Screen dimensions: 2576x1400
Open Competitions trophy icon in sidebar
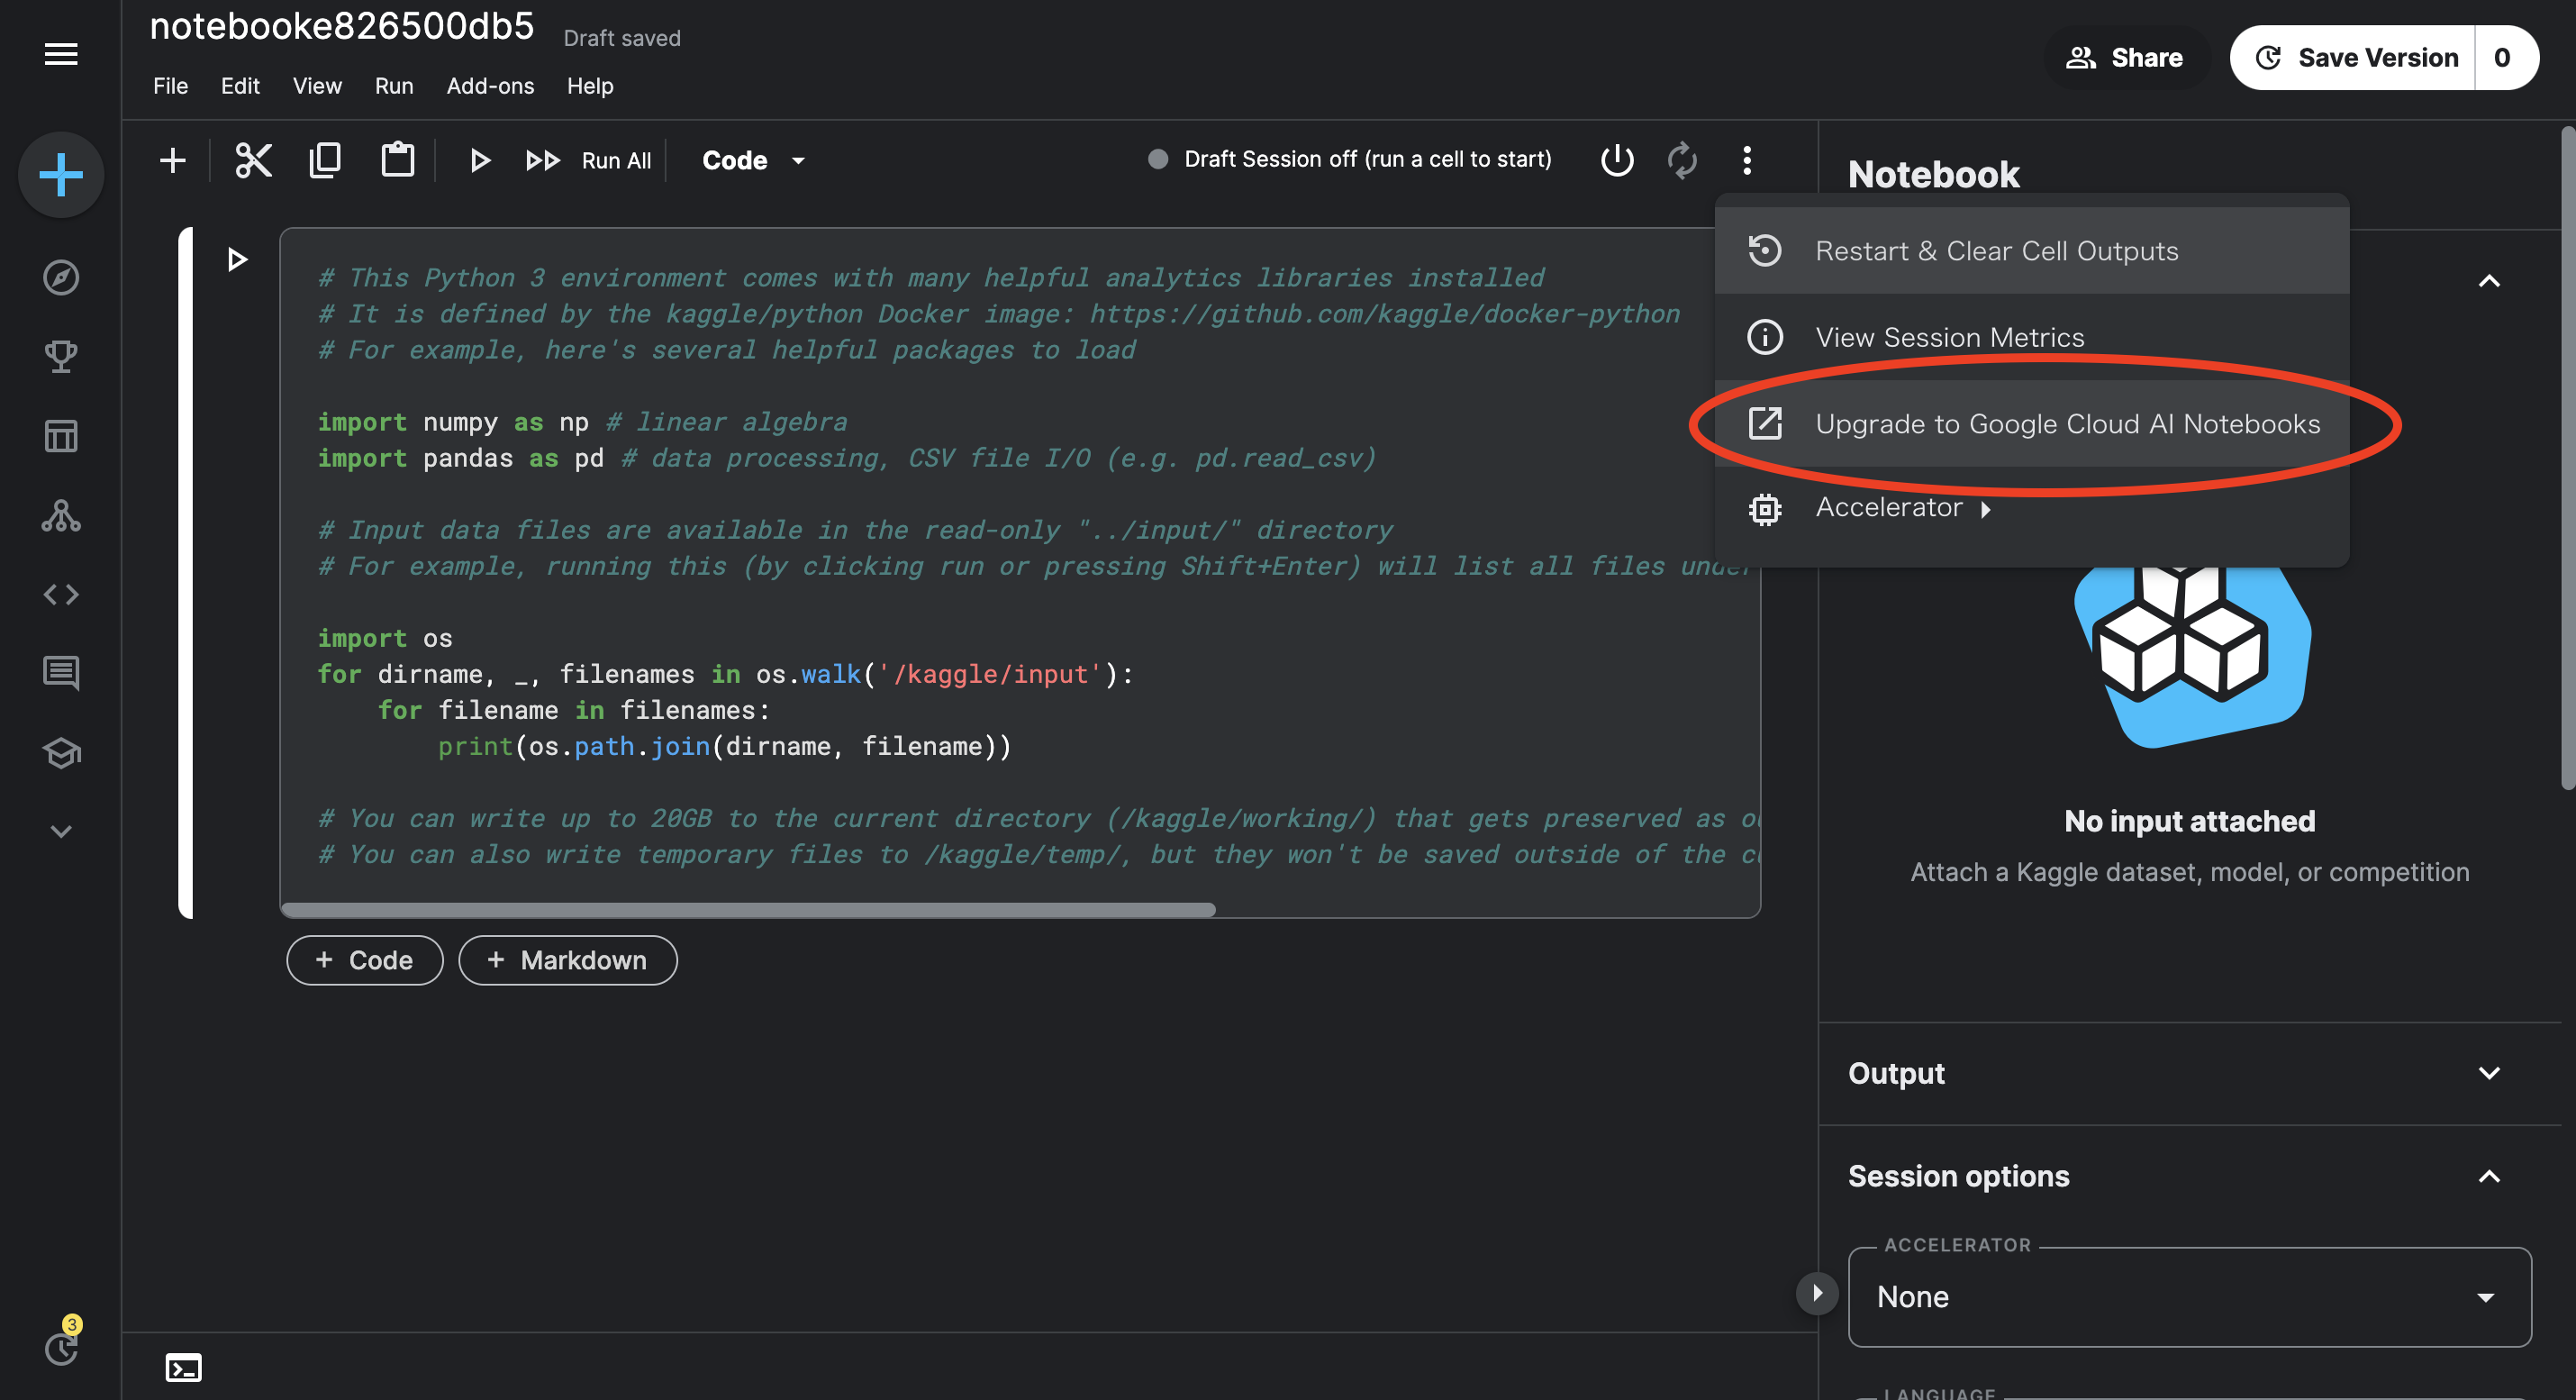[61, 356]
